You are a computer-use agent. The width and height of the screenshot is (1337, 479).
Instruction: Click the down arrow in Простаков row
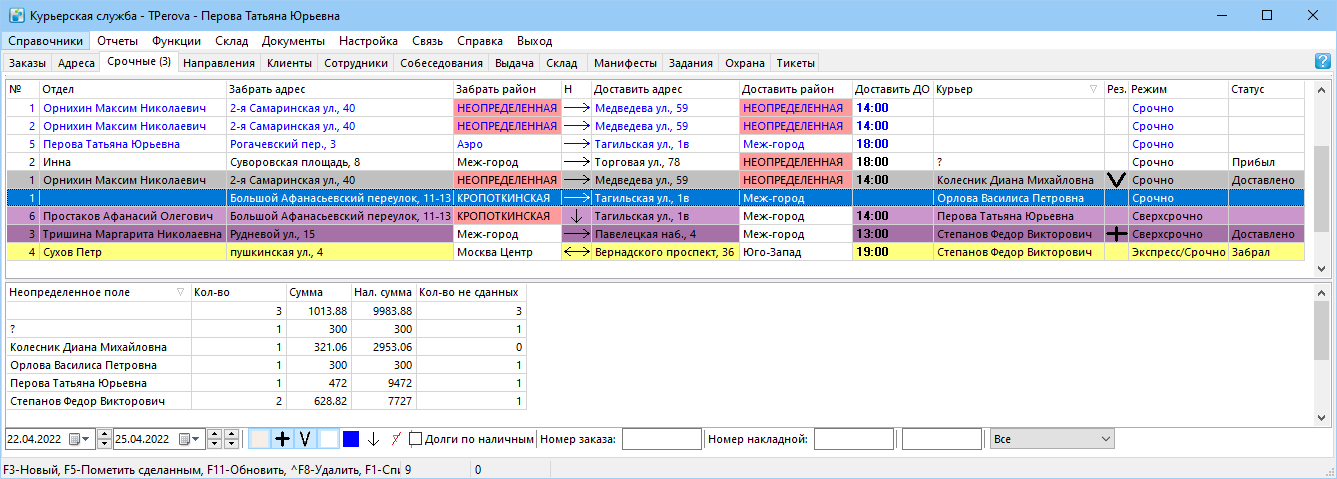click(575, 216)
